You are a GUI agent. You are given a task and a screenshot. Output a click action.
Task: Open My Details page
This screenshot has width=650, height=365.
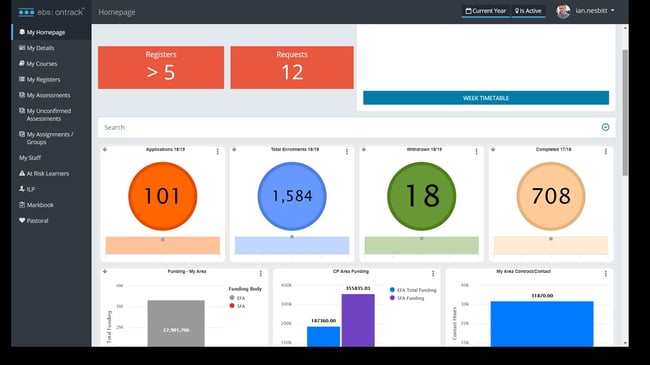point(40,48)
